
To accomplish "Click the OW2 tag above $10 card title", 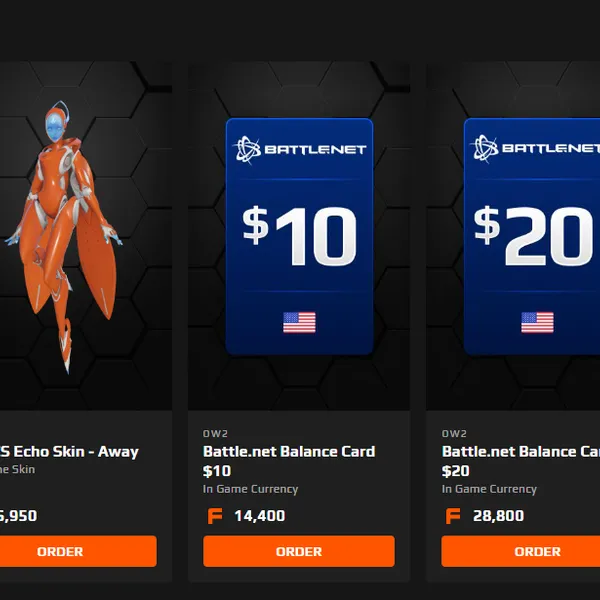I will [x=215, y=434].
